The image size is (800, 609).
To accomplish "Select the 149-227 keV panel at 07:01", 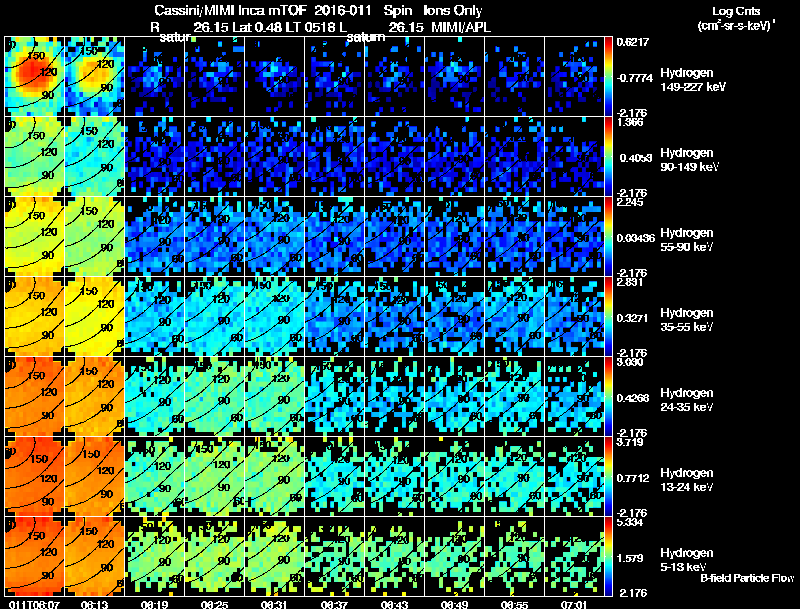I will pos(574,76).
